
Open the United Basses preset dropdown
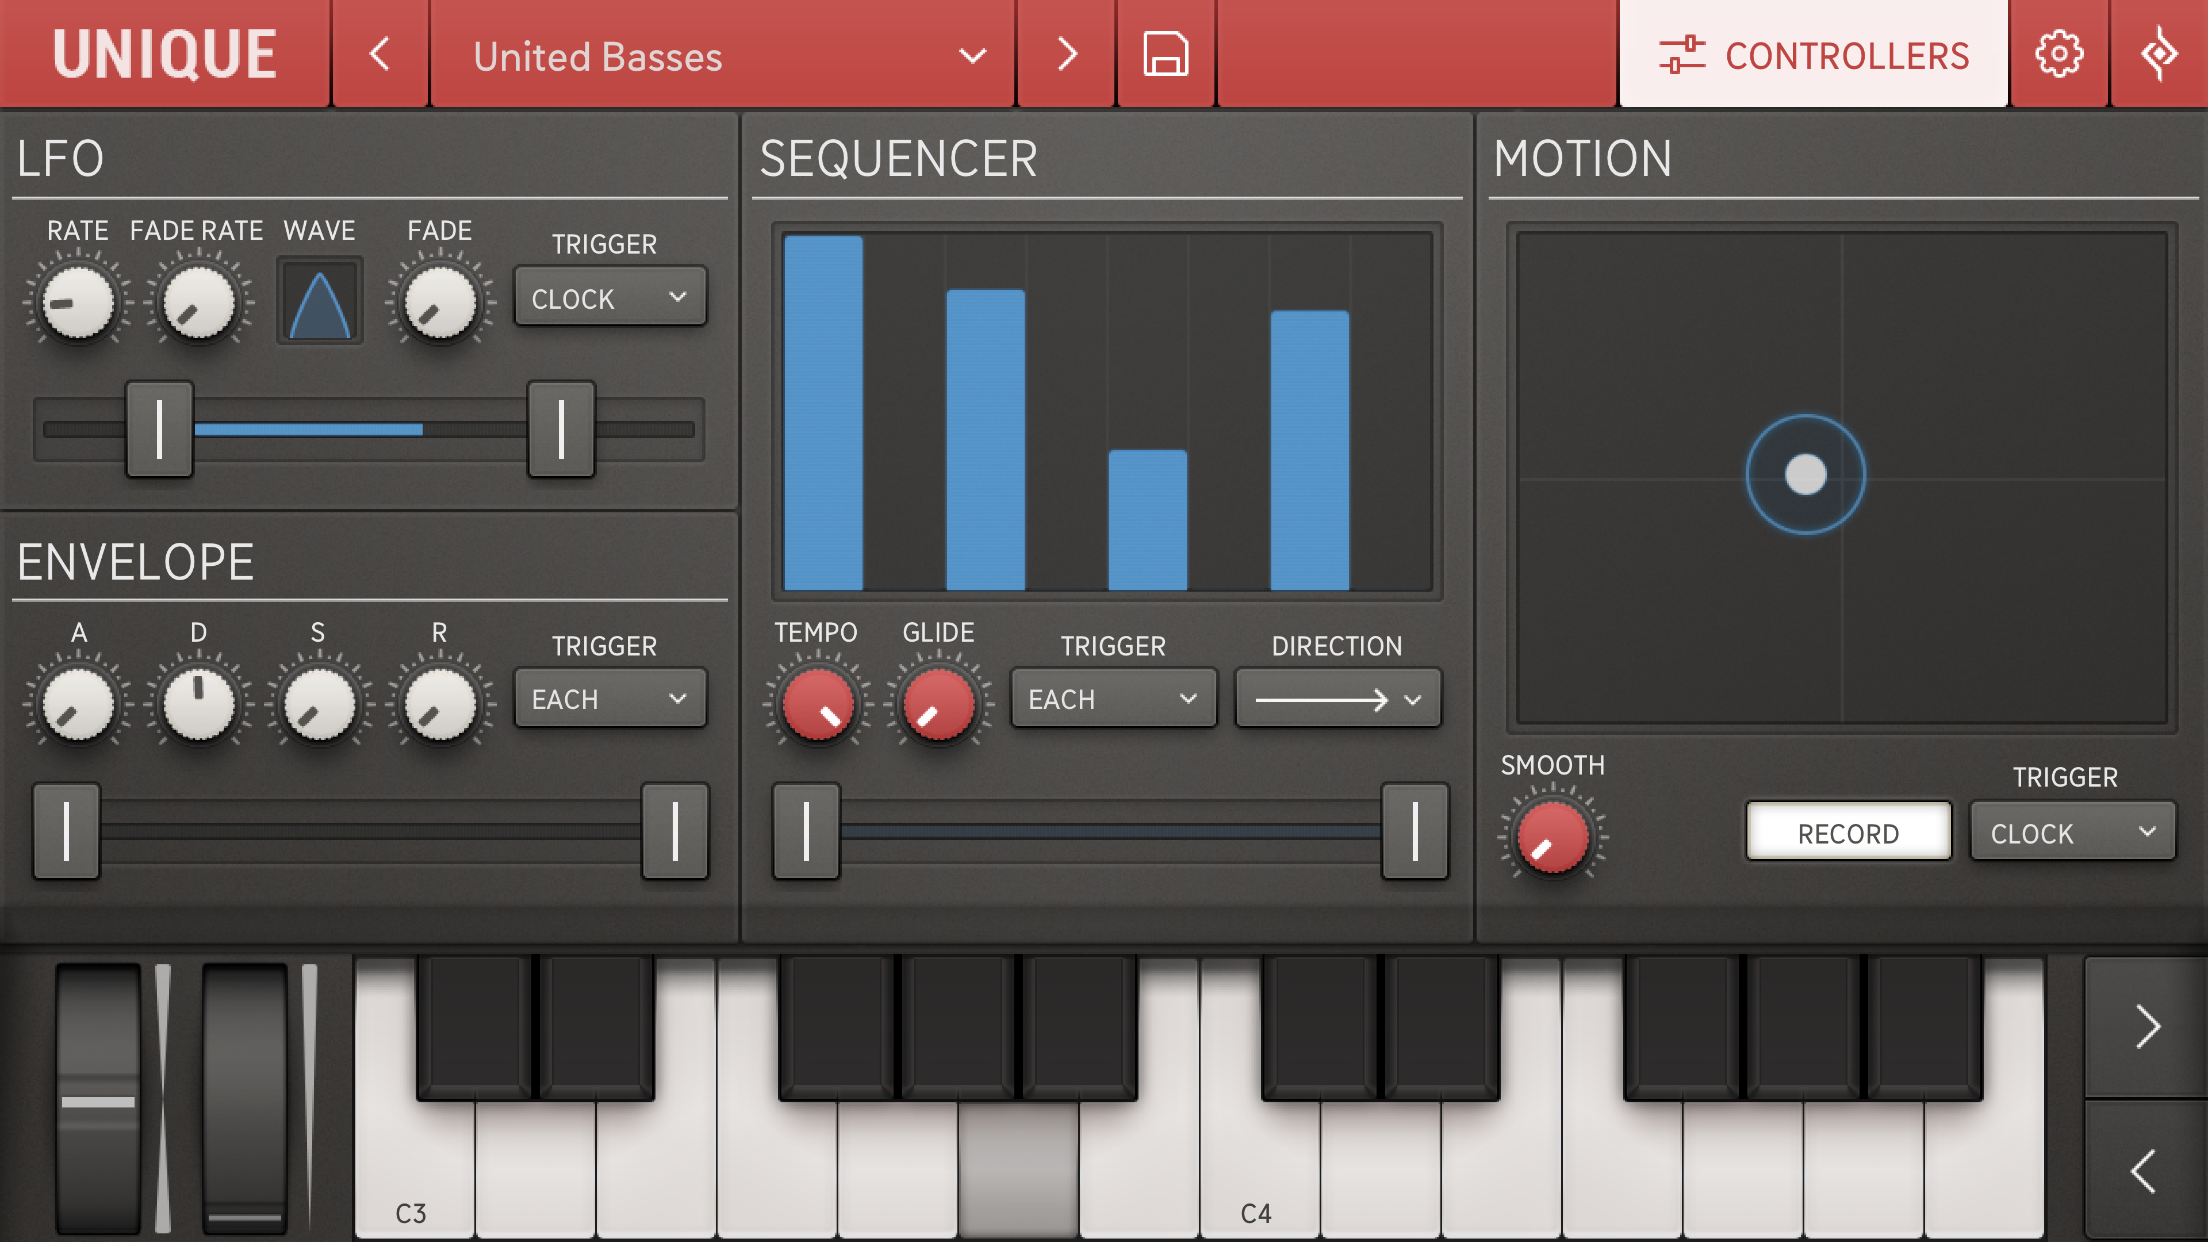pyautogui.click(x=724, y=56)
